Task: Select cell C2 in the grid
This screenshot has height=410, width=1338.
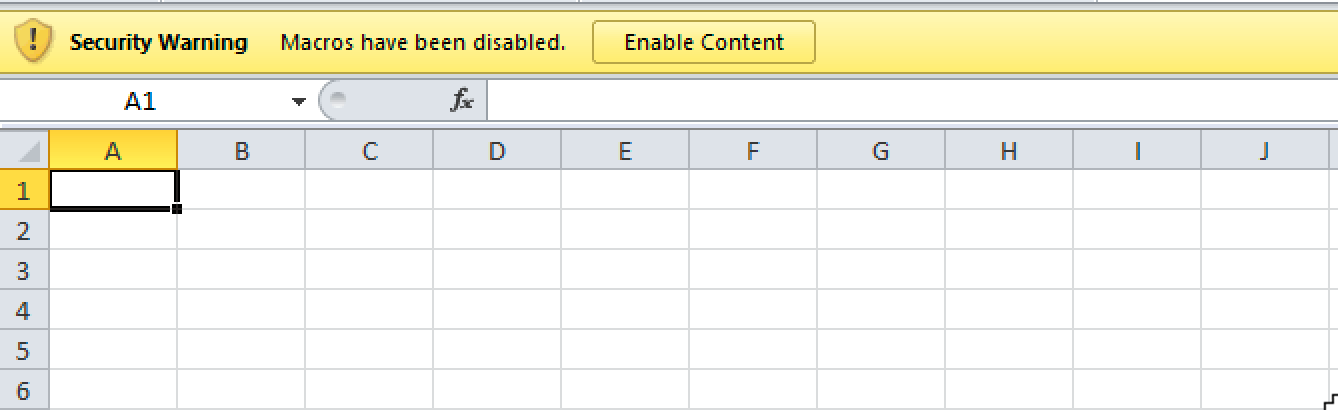Action: tap(369, 230)
